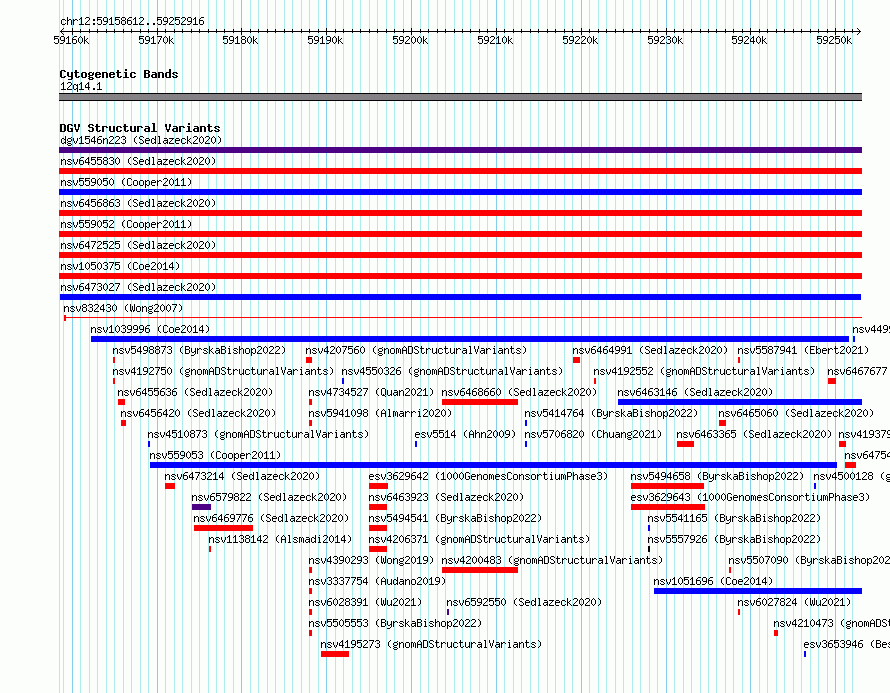This screenshot has height=693, width=890.
Task: Click nsv4195273 (gnomADStructuralVariants) label
Action: point(431,644)
